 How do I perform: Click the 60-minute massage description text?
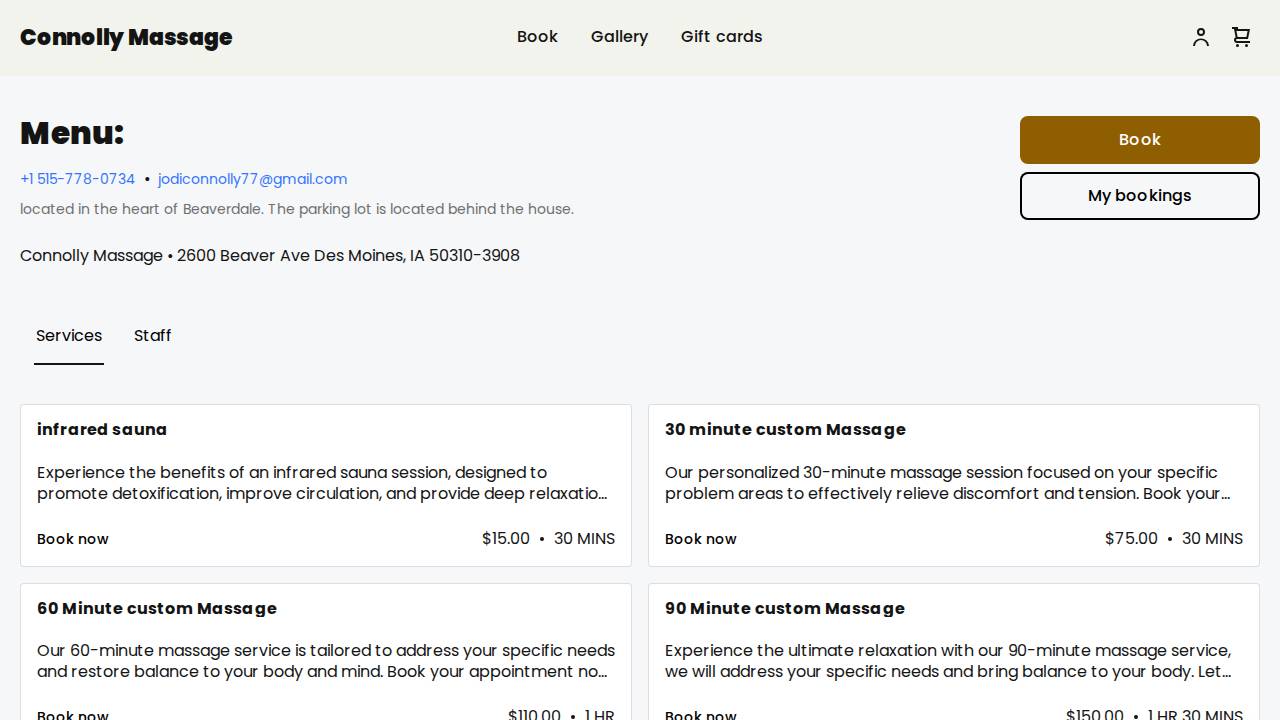click(x=326, y=661)
